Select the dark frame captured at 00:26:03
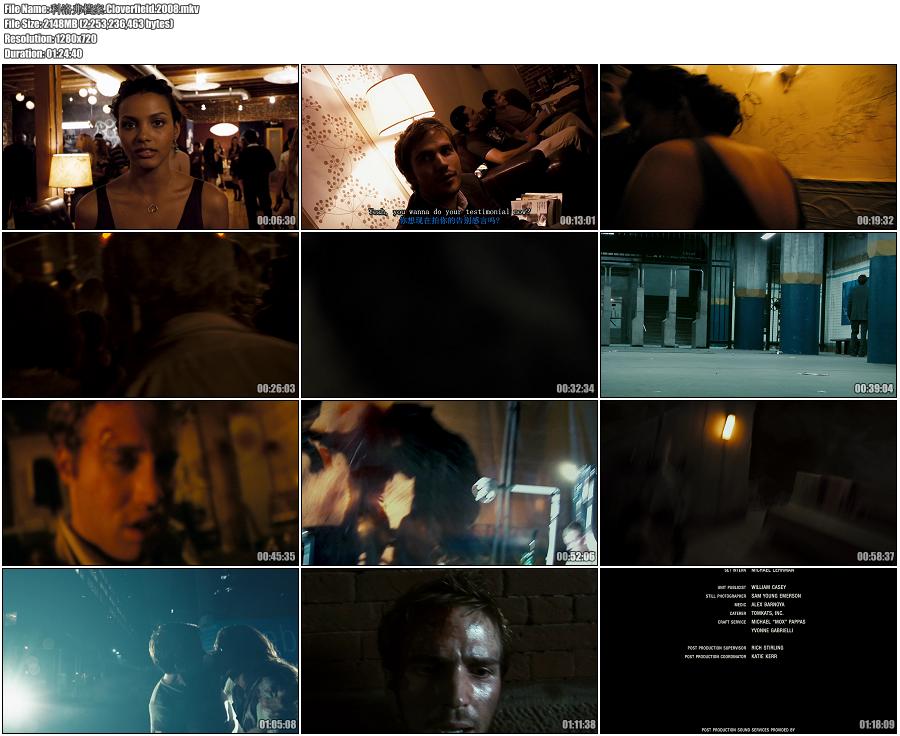 (150, 315)
